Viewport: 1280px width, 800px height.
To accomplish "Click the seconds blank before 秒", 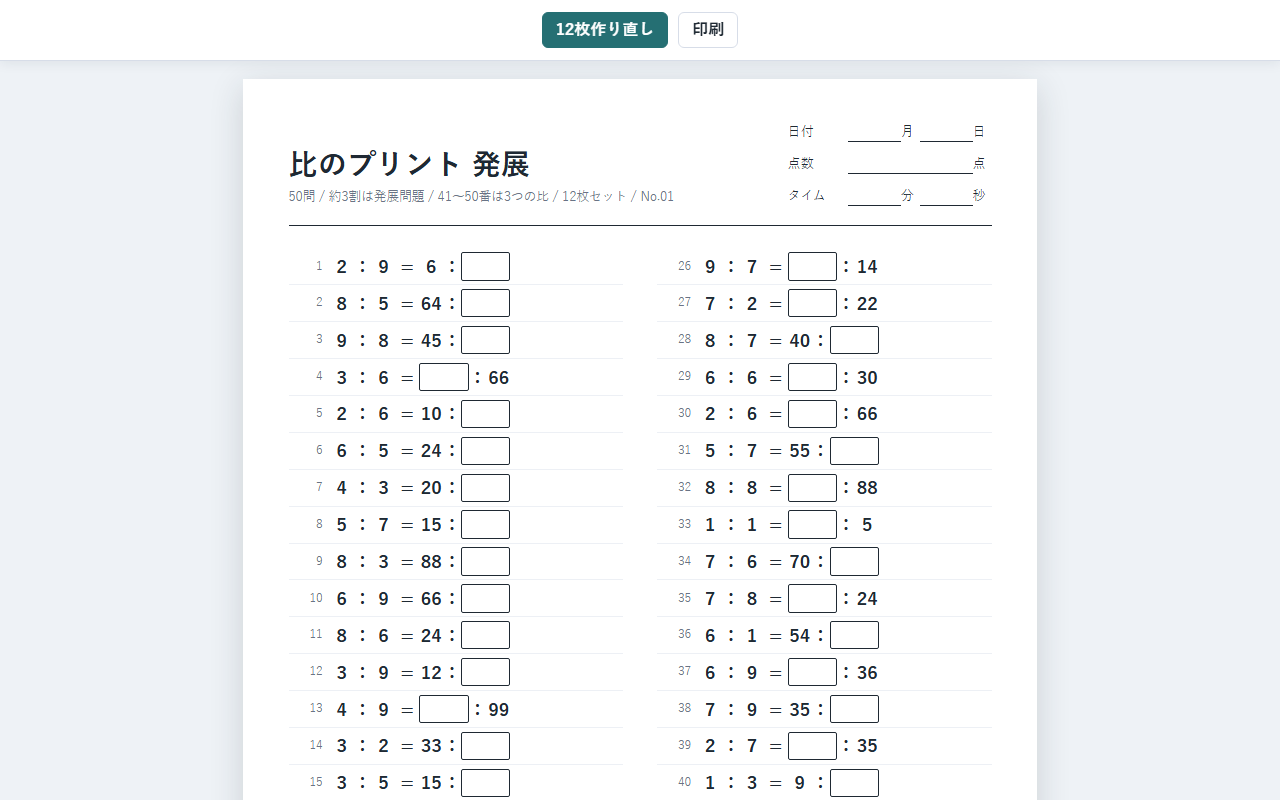I will point(946,196).
